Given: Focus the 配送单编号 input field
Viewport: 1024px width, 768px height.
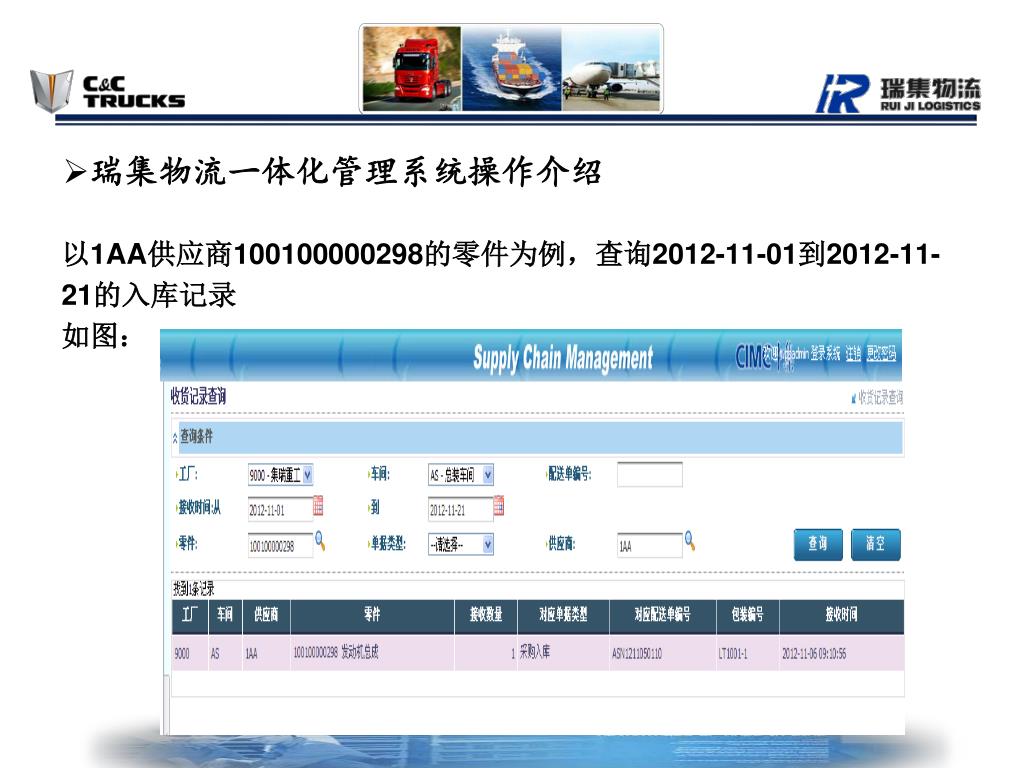Looking at the screenshot, I should click(650, 475).
